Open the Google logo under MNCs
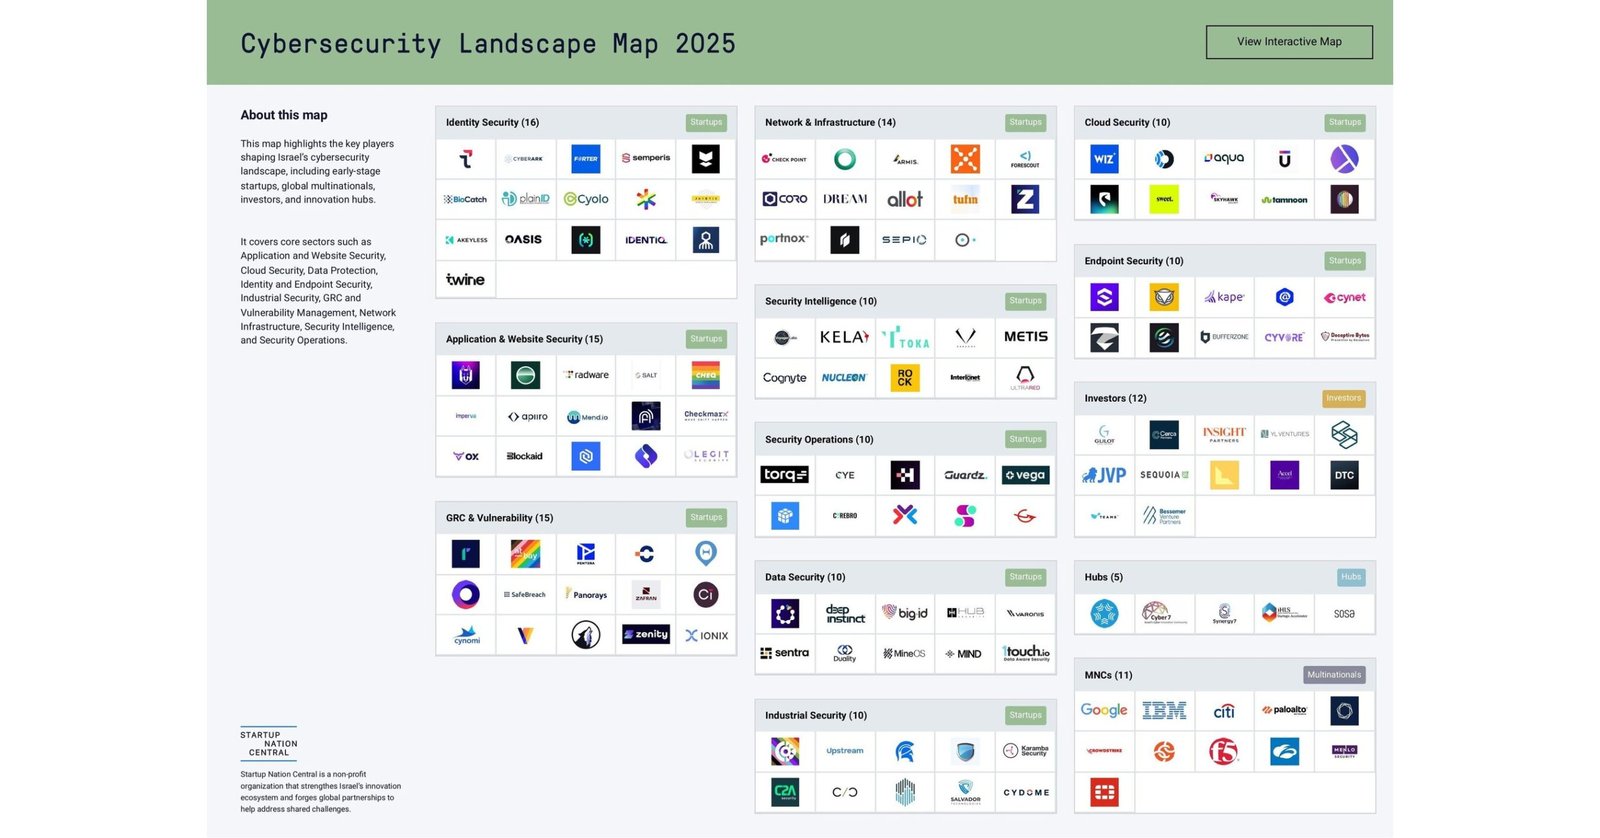 pyautogui.click(x=1104, y=711)
